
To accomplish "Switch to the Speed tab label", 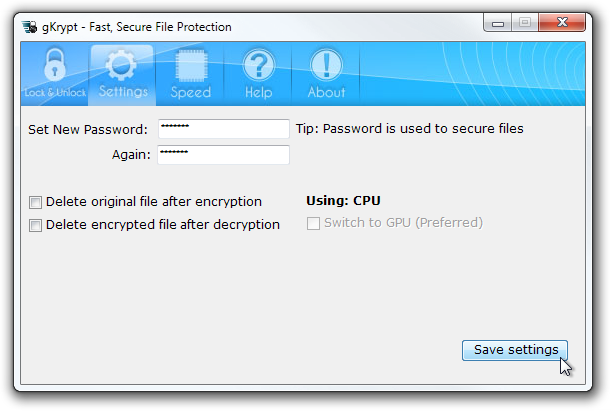I will (191, 92).
